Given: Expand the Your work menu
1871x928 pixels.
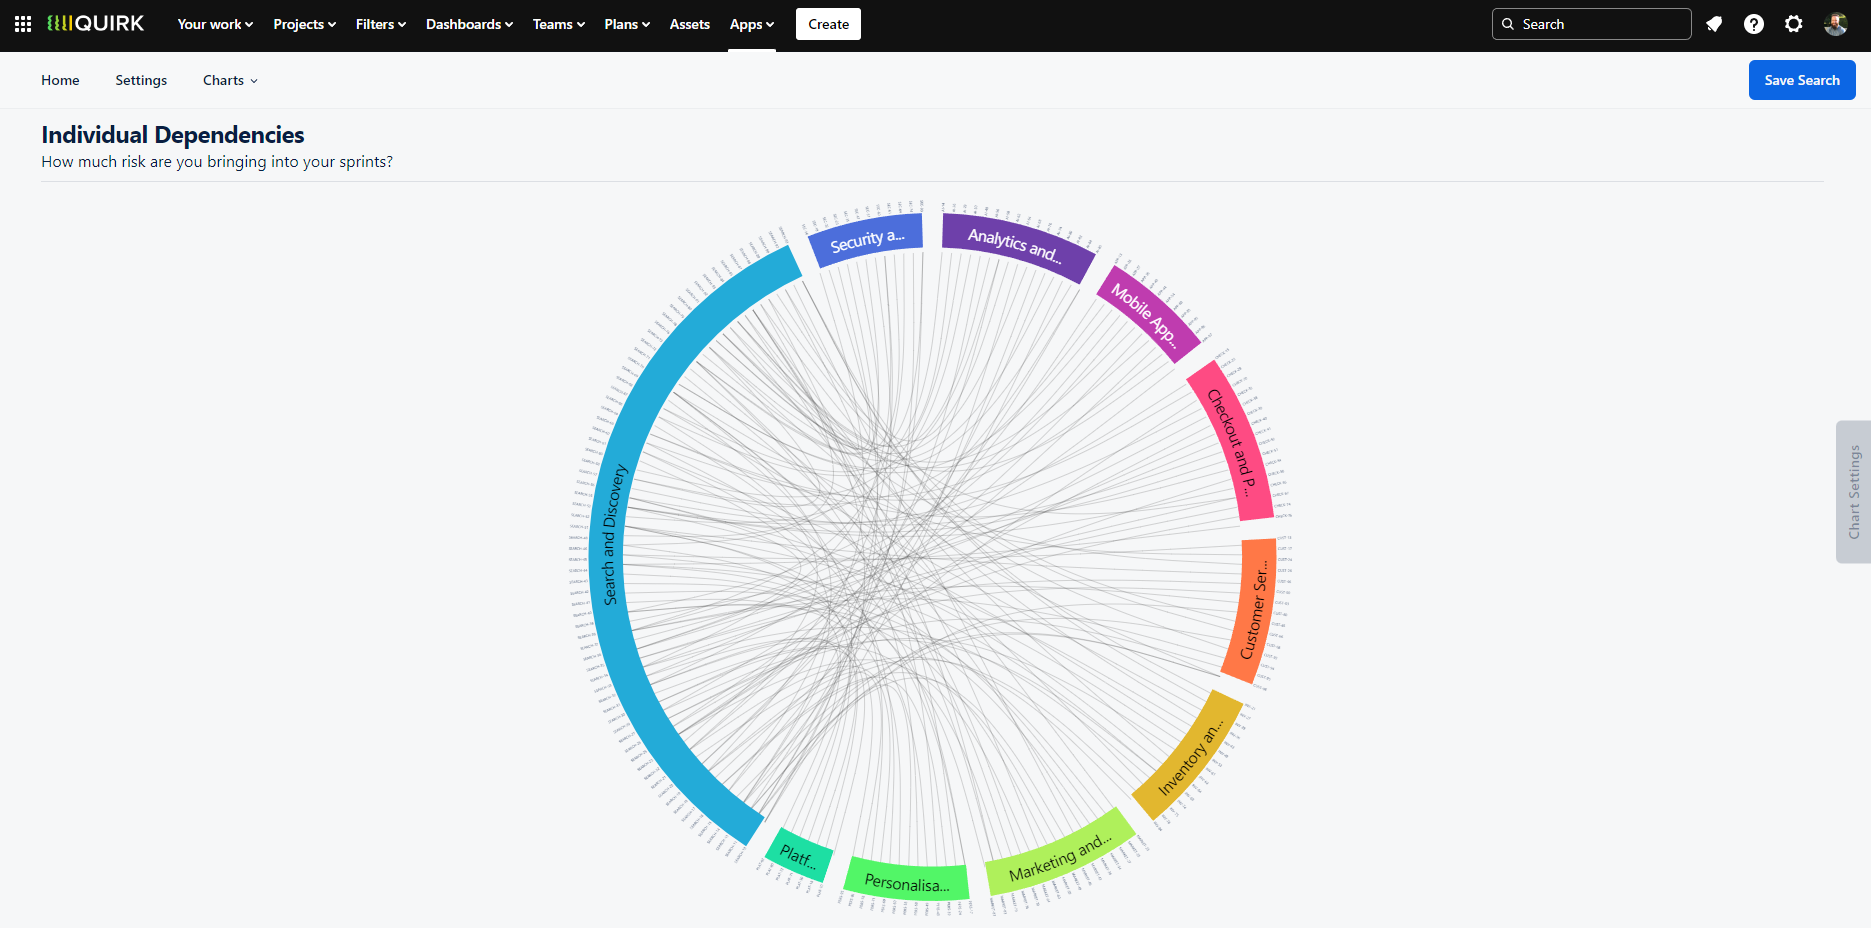Looking at the screenshot, I should 215,24.
